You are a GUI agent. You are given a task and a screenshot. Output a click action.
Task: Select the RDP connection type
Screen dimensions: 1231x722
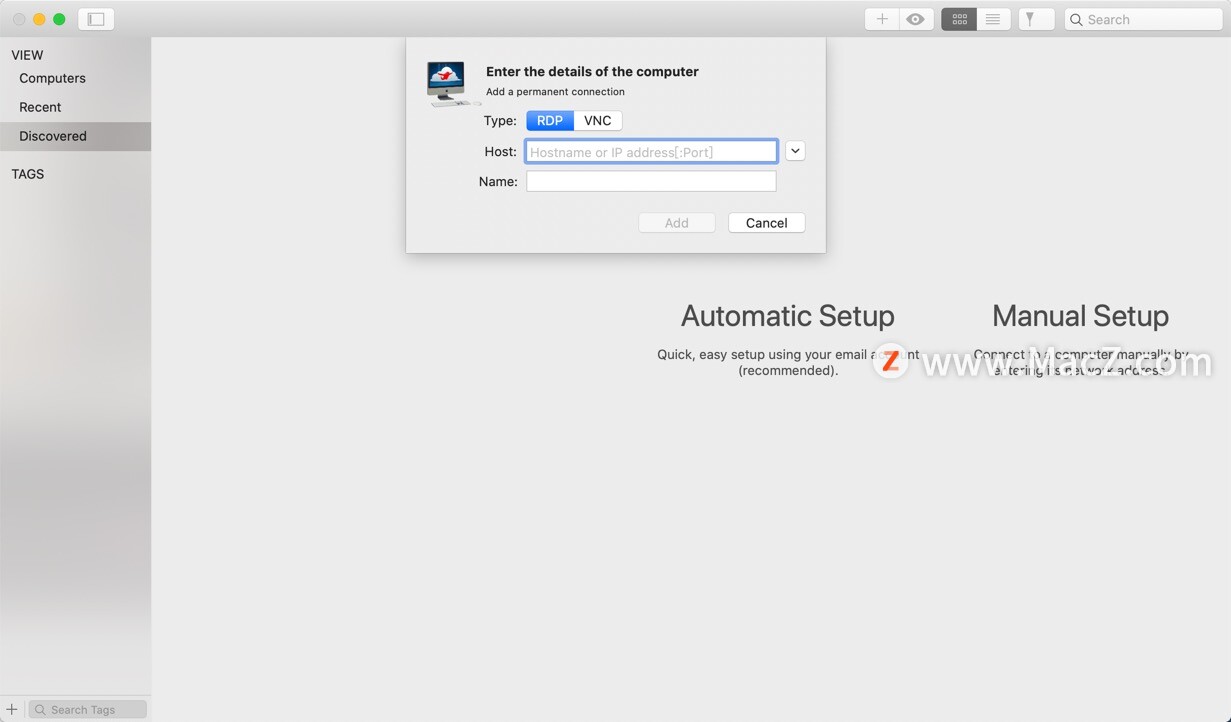(549, 120)
